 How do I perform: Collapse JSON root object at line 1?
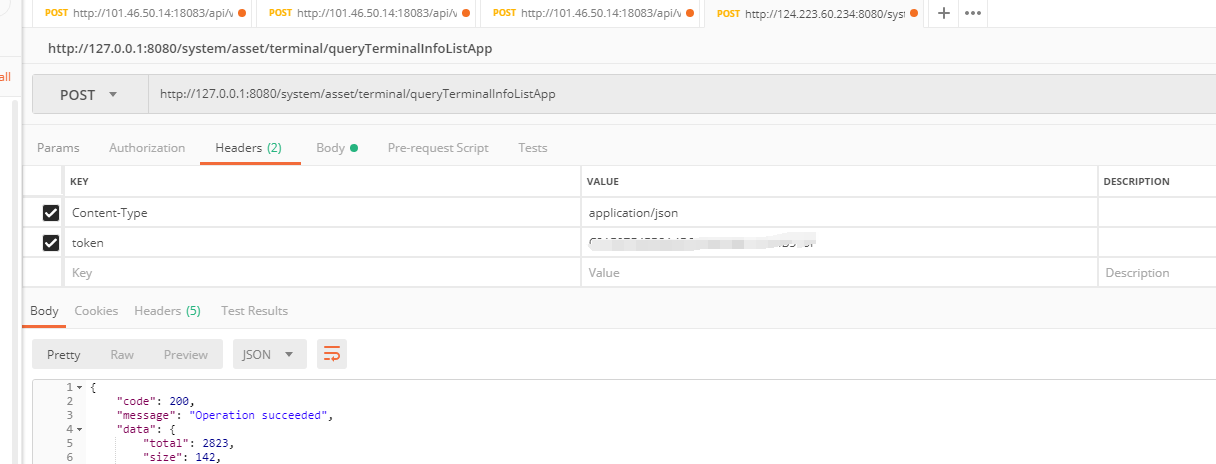click(x=79, y=387)
